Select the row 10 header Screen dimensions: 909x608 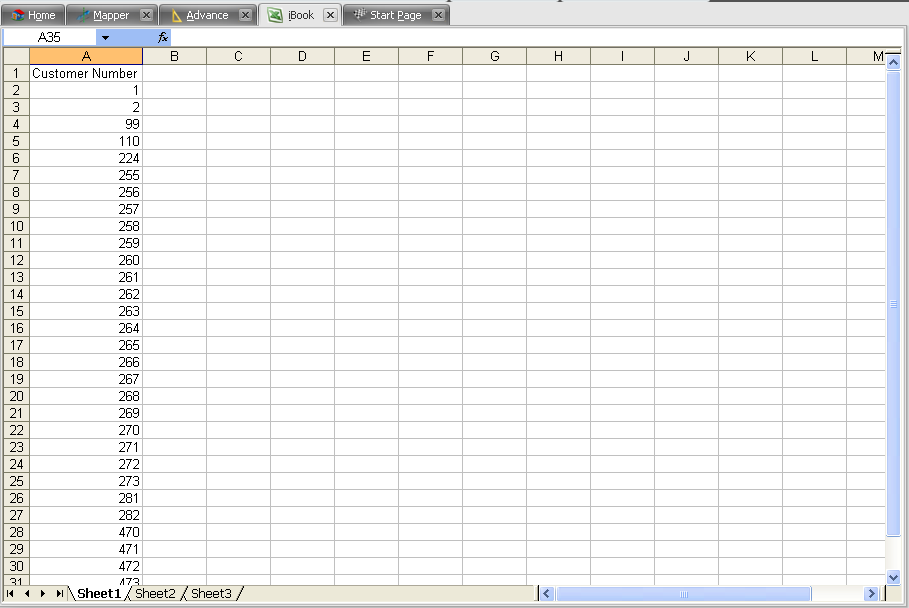click(16, 226)
